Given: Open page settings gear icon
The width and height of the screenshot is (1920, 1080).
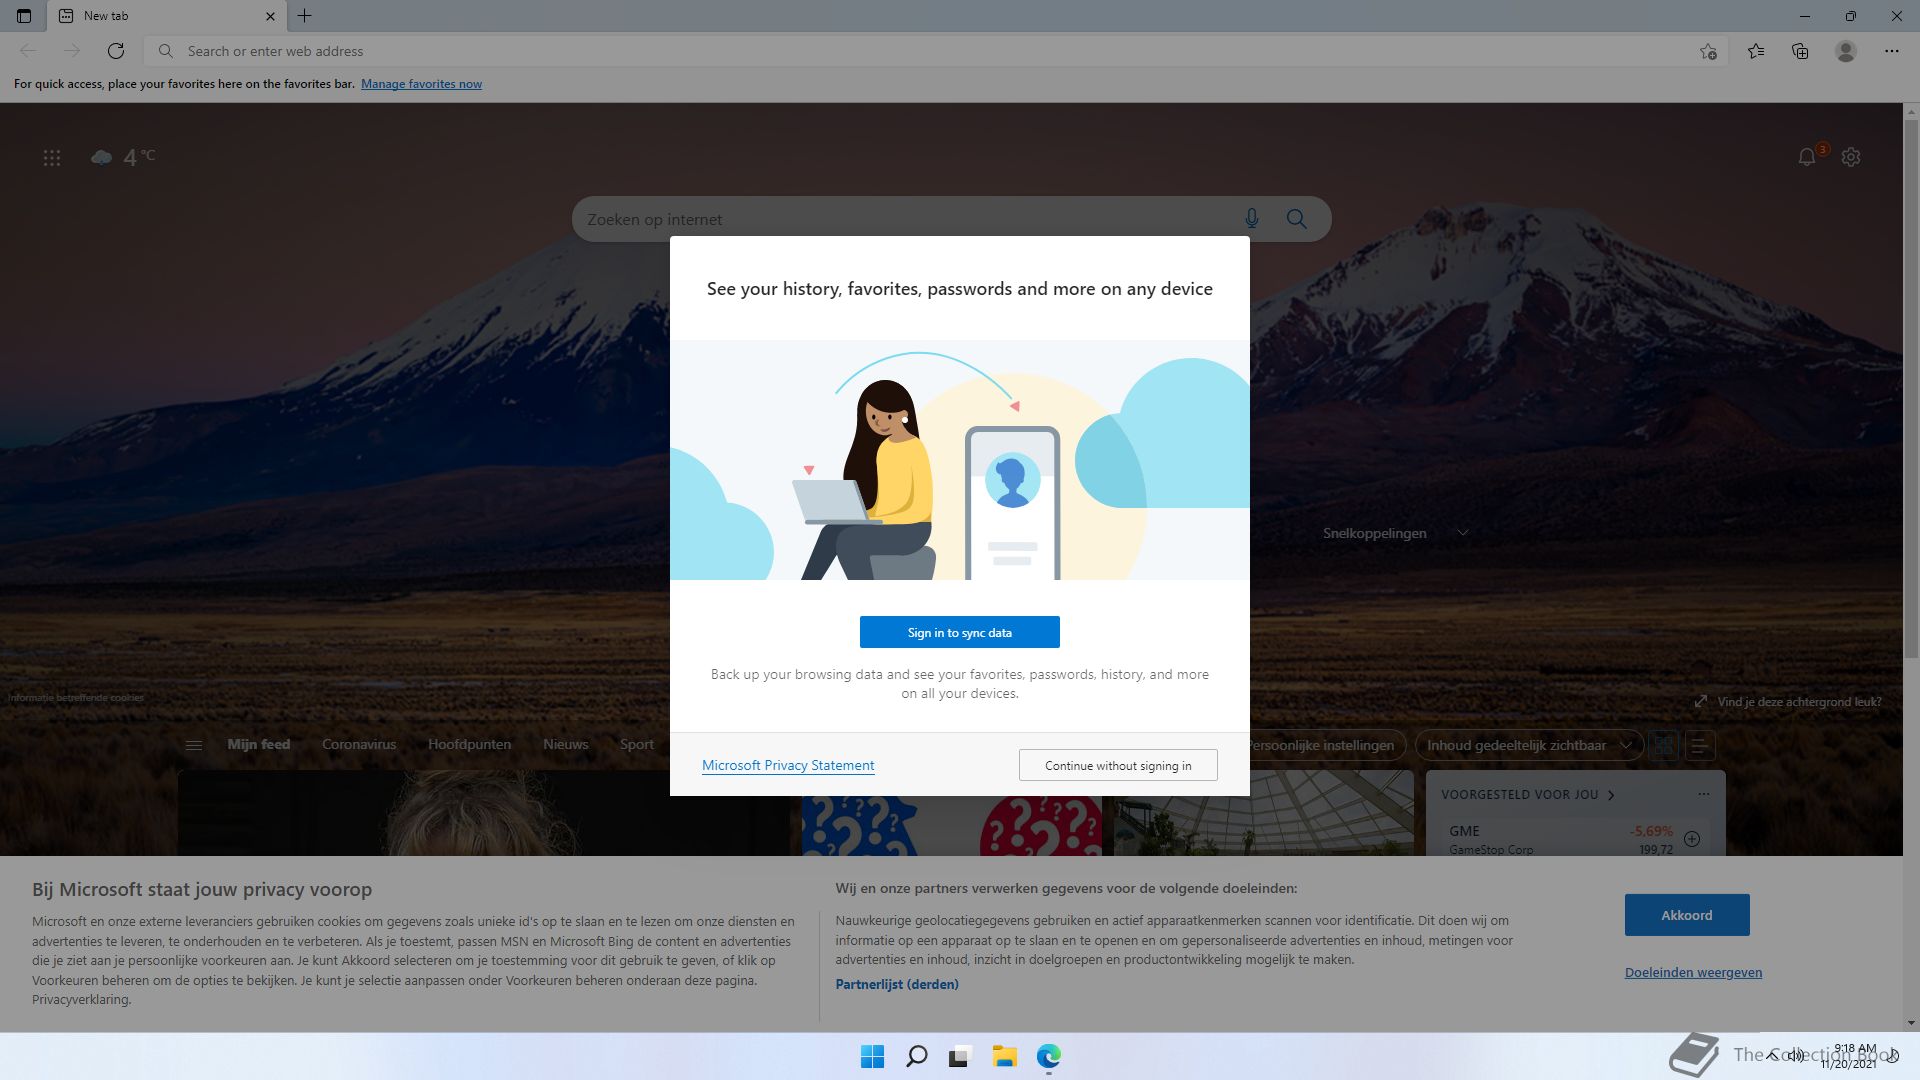Looking at the screenshot, I should coord(1851,157).
